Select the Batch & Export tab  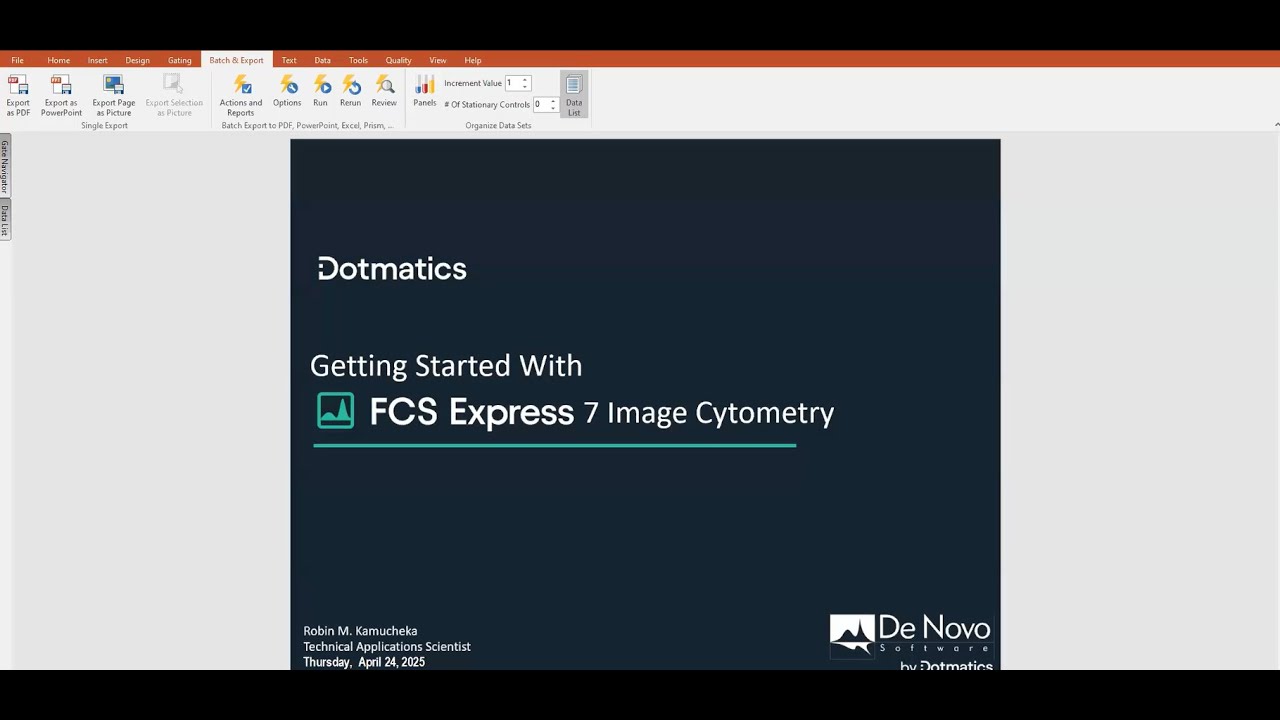point(236,60)
